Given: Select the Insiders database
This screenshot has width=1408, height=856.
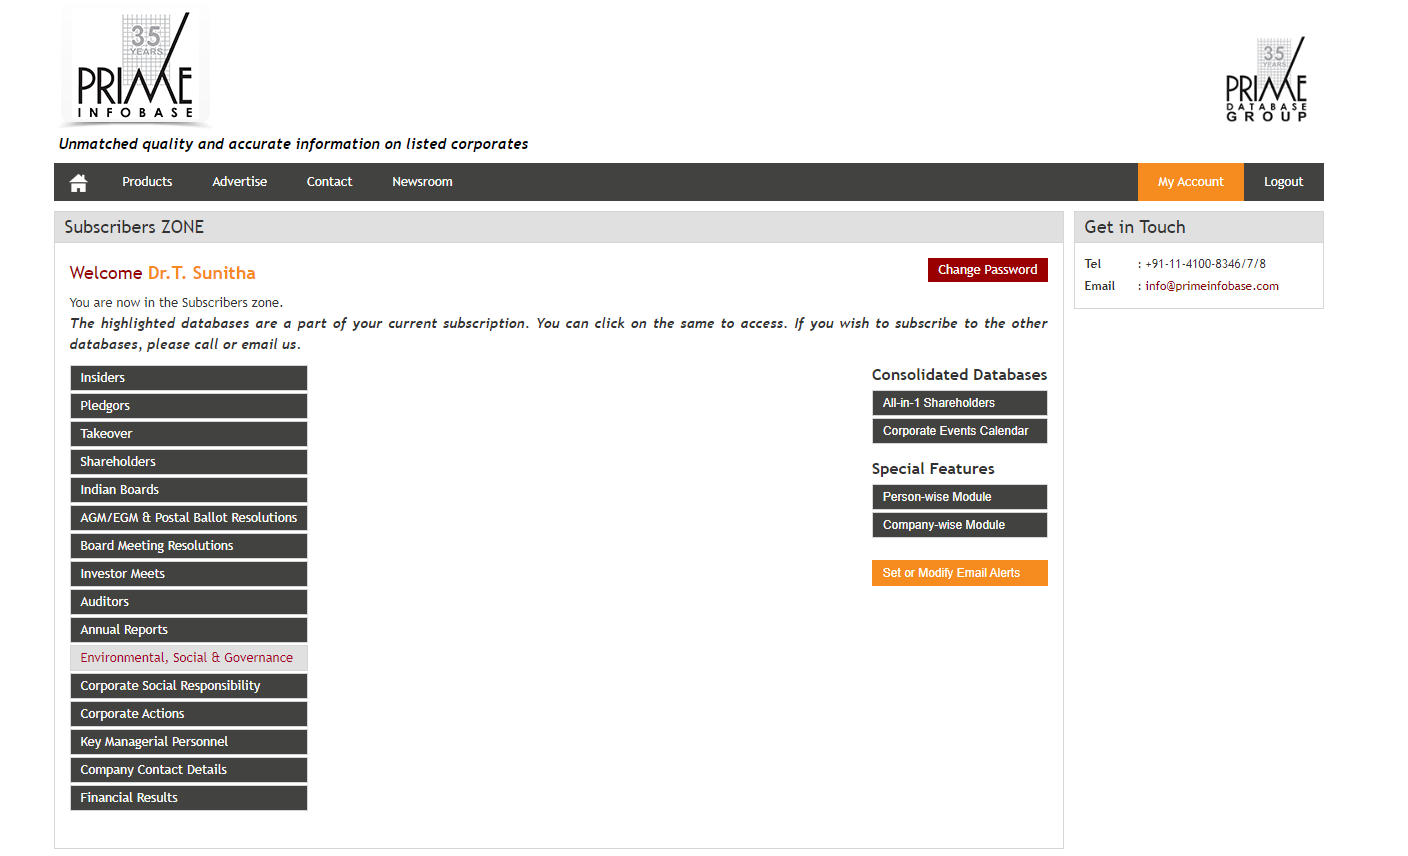Looking at the screenshot, I should [x=188, y=378].
